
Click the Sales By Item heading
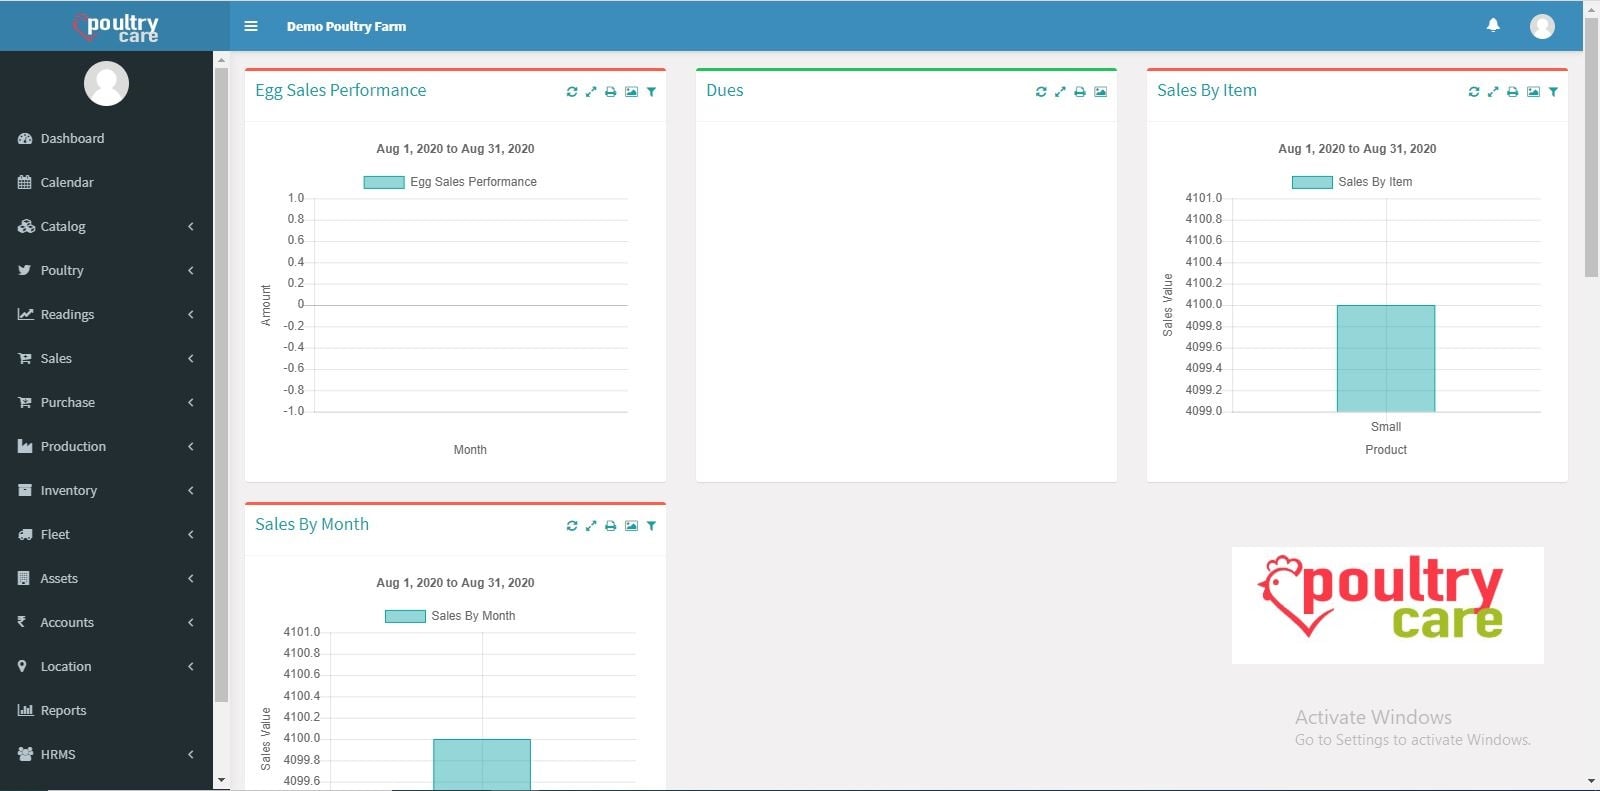pyautogui.click(x=1206, y=90)
